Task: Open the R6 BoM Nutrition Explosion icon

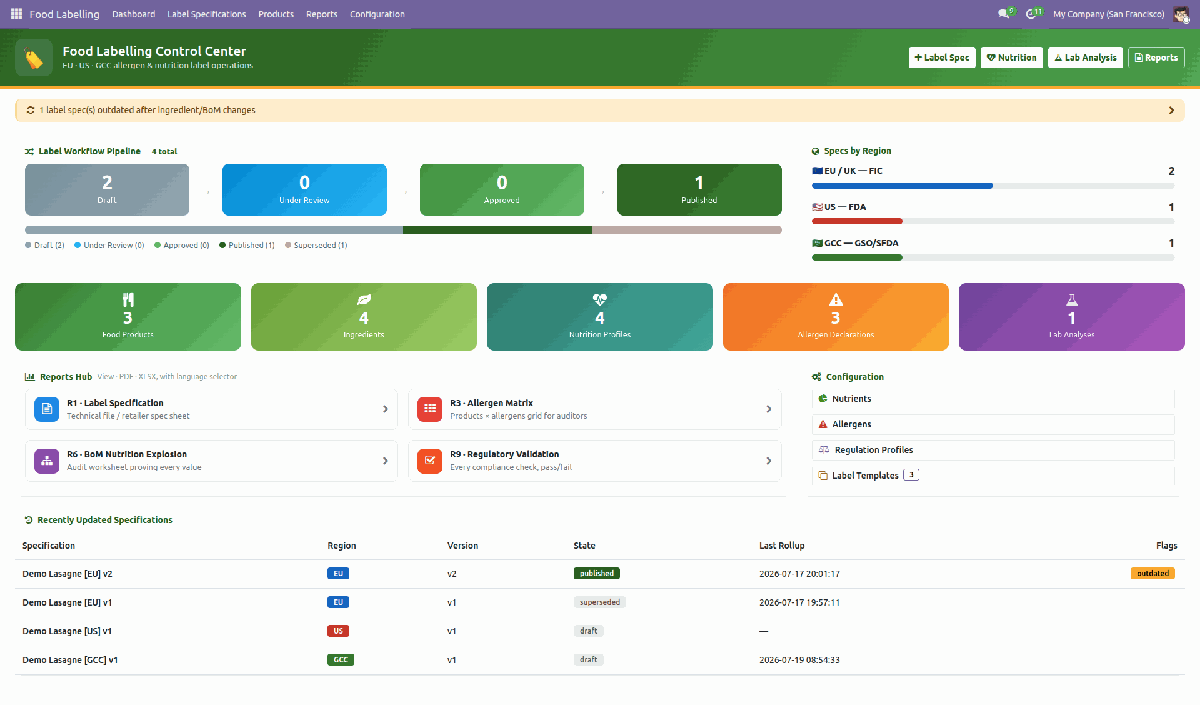Action: [x=46, y=460]
